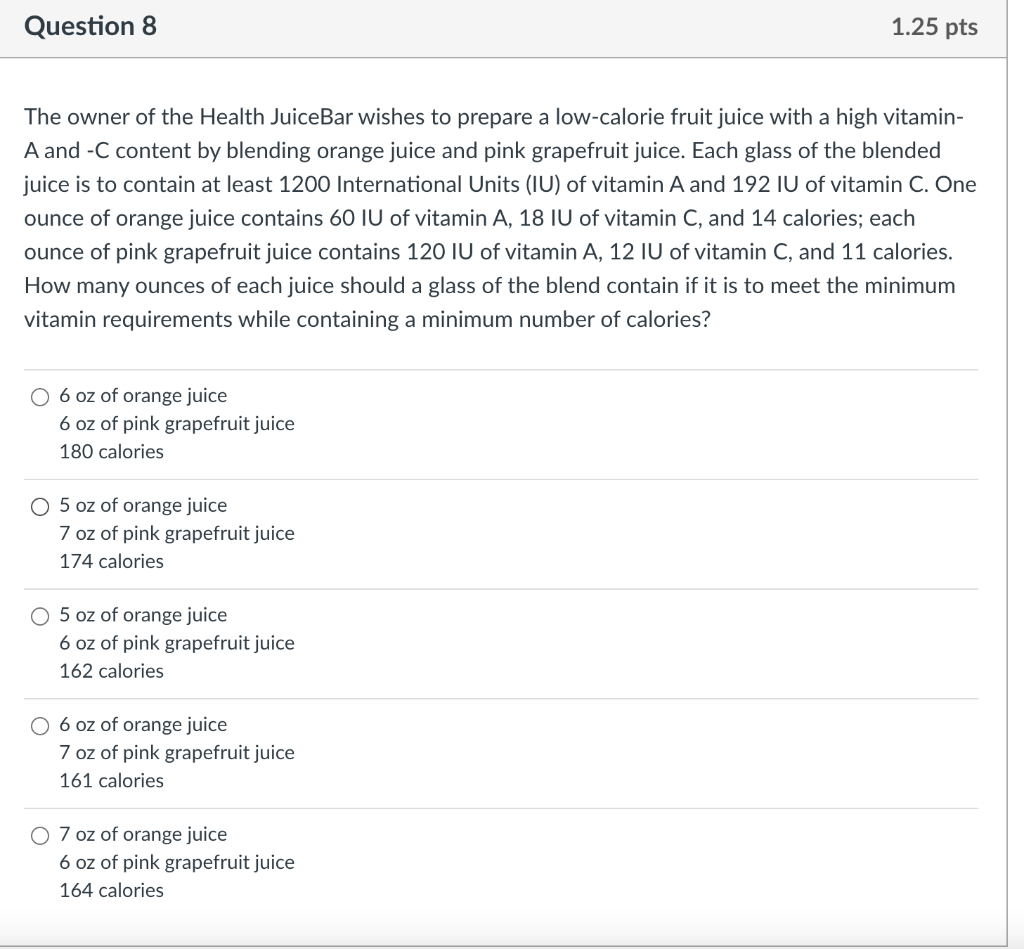This screenshot has width=1024, height=949.
Task: Pick the radio button for 161 calories answer
Action: (x=40, y=726)
